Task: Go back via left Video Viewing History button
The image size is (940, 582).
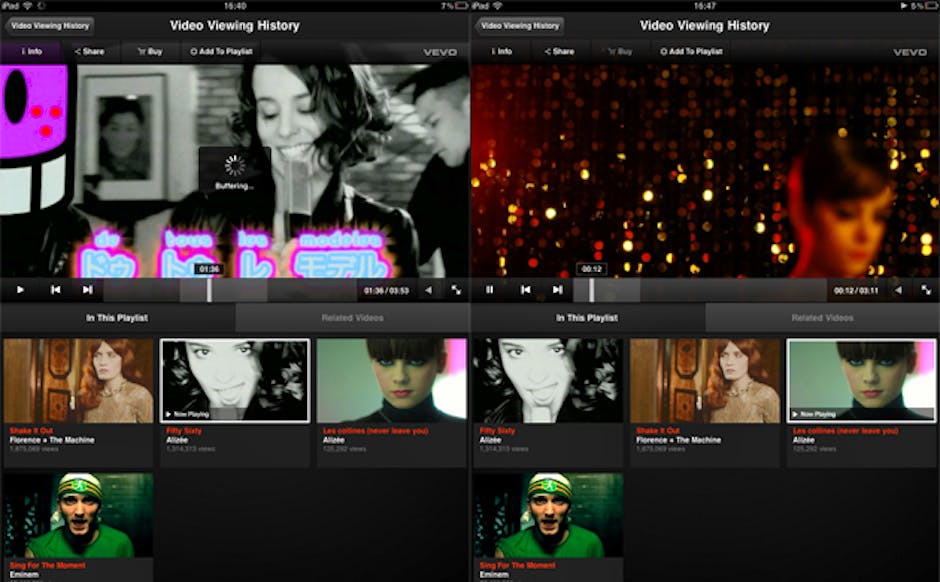Action: [x=49, y=26]
